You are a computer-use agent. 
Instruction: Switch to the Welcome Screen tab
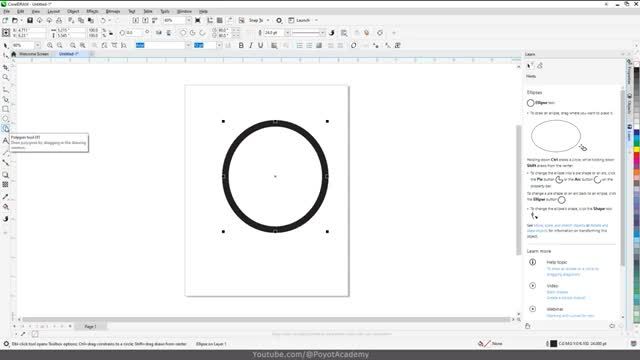point(34,54)
